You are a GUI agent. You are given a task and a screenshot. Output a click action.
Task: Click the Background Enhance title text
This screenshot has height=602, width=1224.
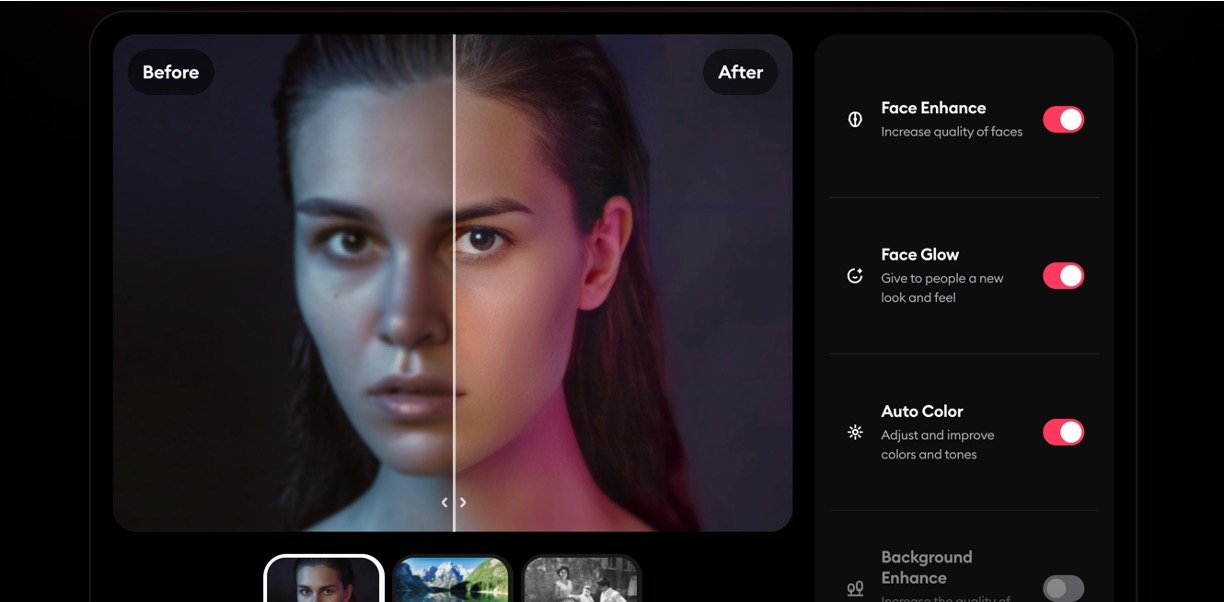[x=926, y=567]
